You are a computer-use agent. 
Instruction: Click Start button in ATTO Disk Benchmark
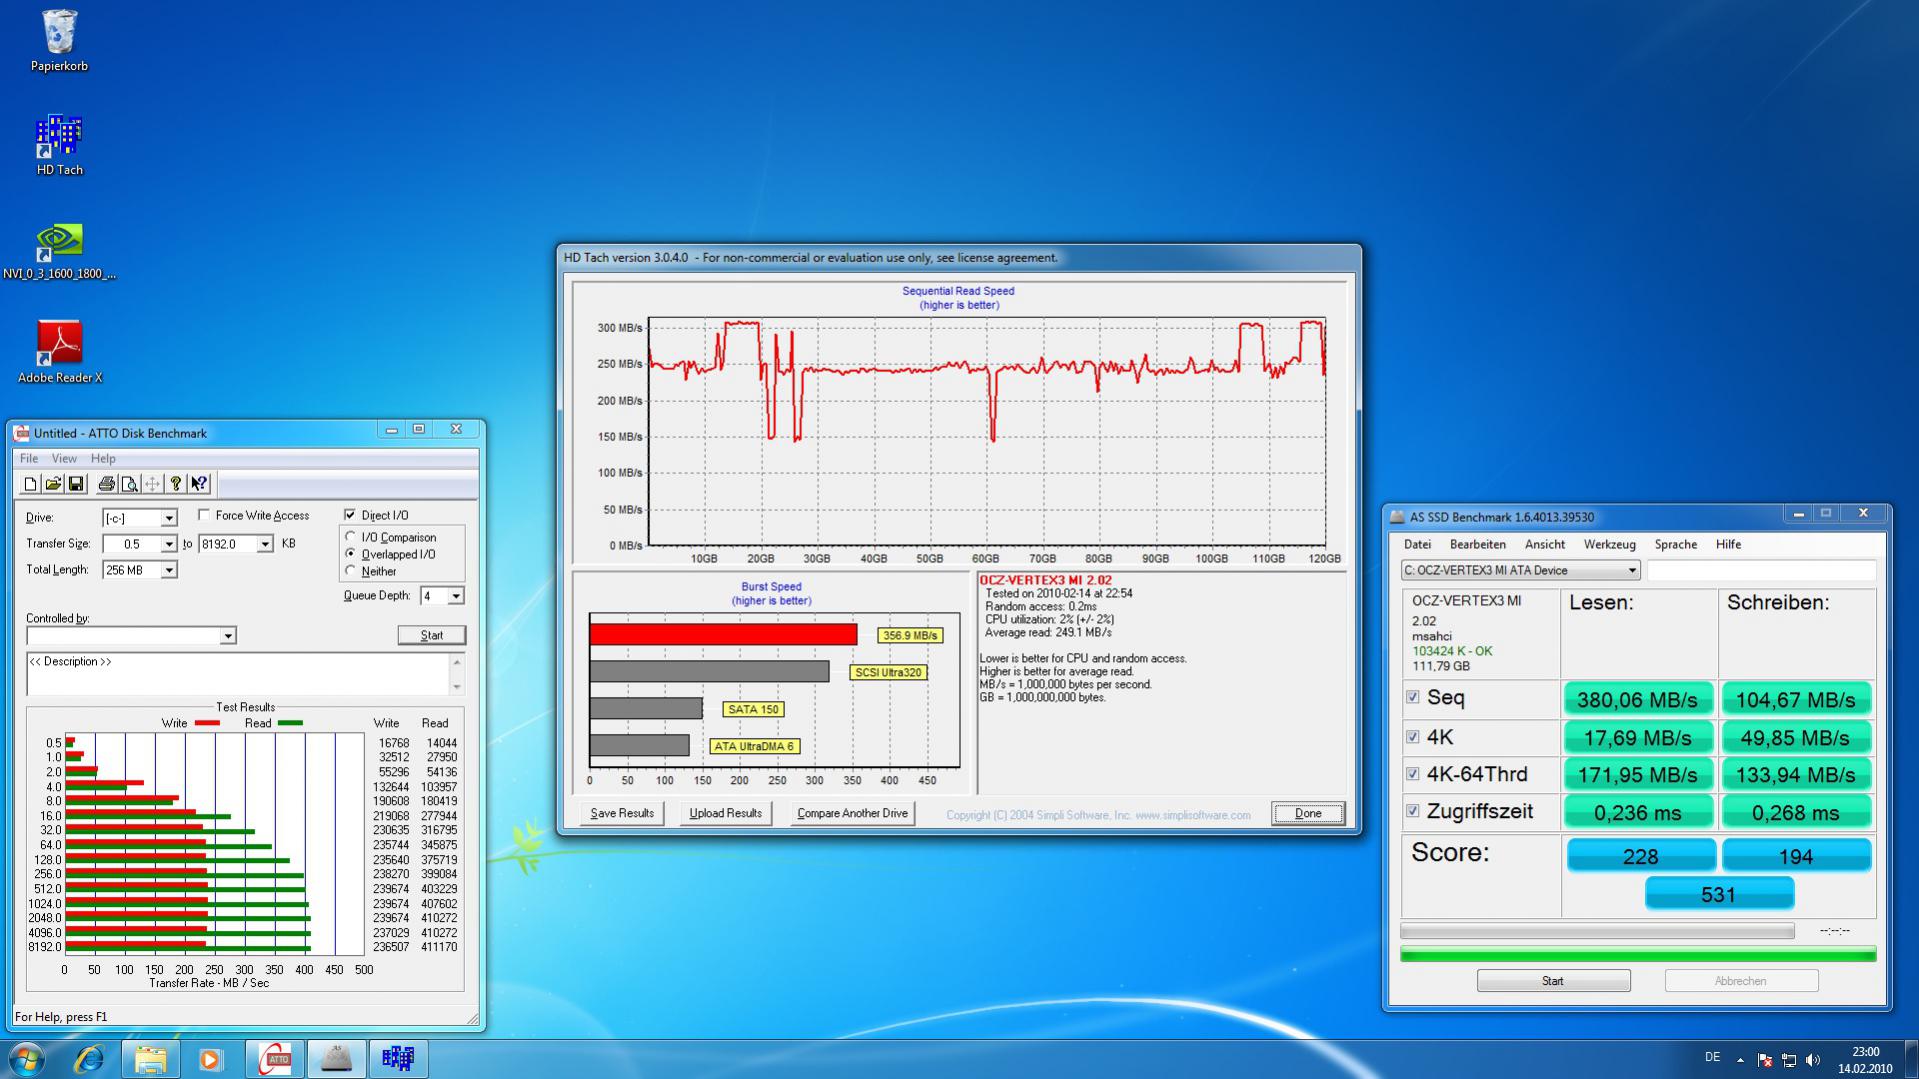pyautogui.click(x=431, y=635)
